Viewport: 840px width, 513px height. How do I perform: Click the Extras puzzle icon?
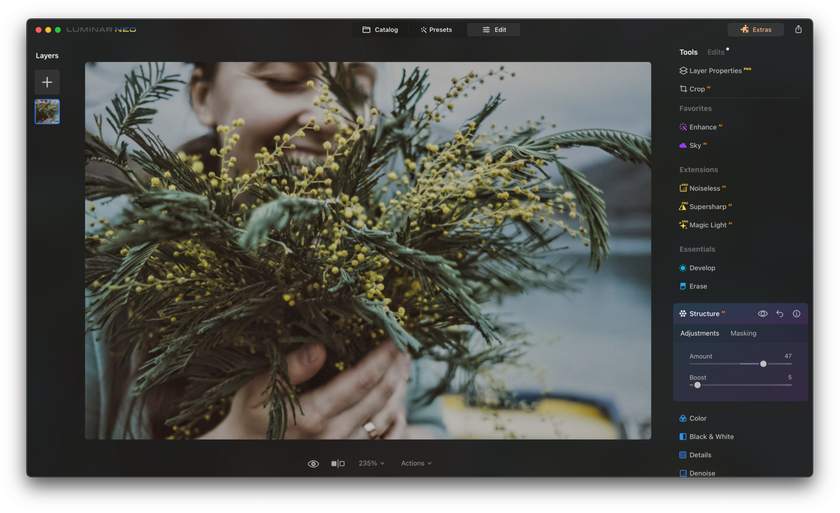tap(744, 29)
